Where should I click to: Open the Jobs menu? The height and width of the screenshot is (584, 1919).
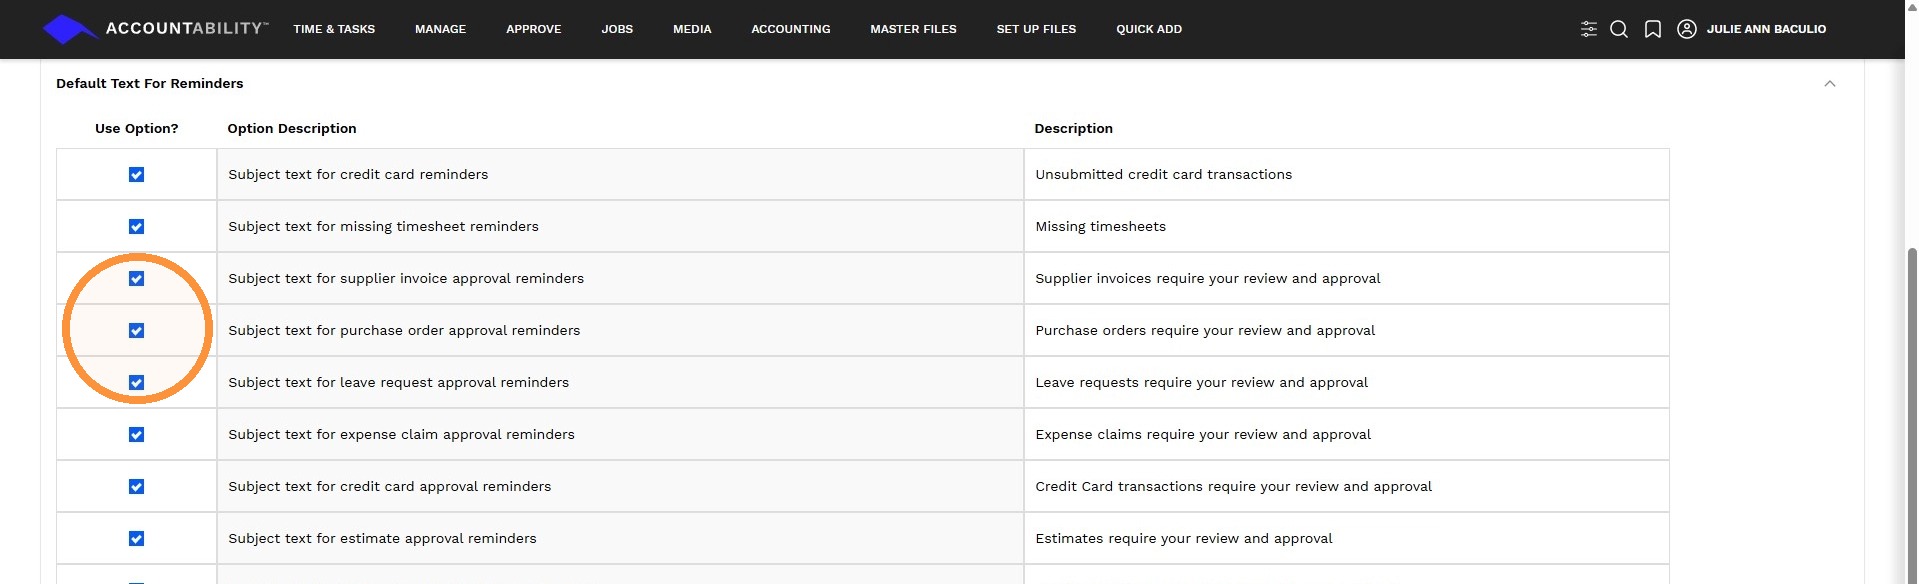pyautogui.click(x=617, y=29)
